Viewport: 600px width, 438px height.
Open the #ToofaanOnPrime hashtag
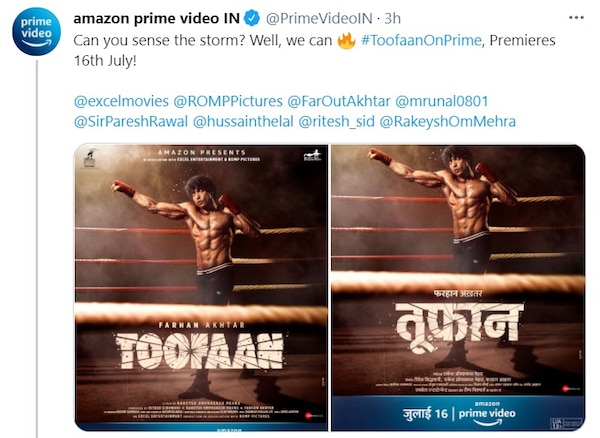click(x=421, y=40)
